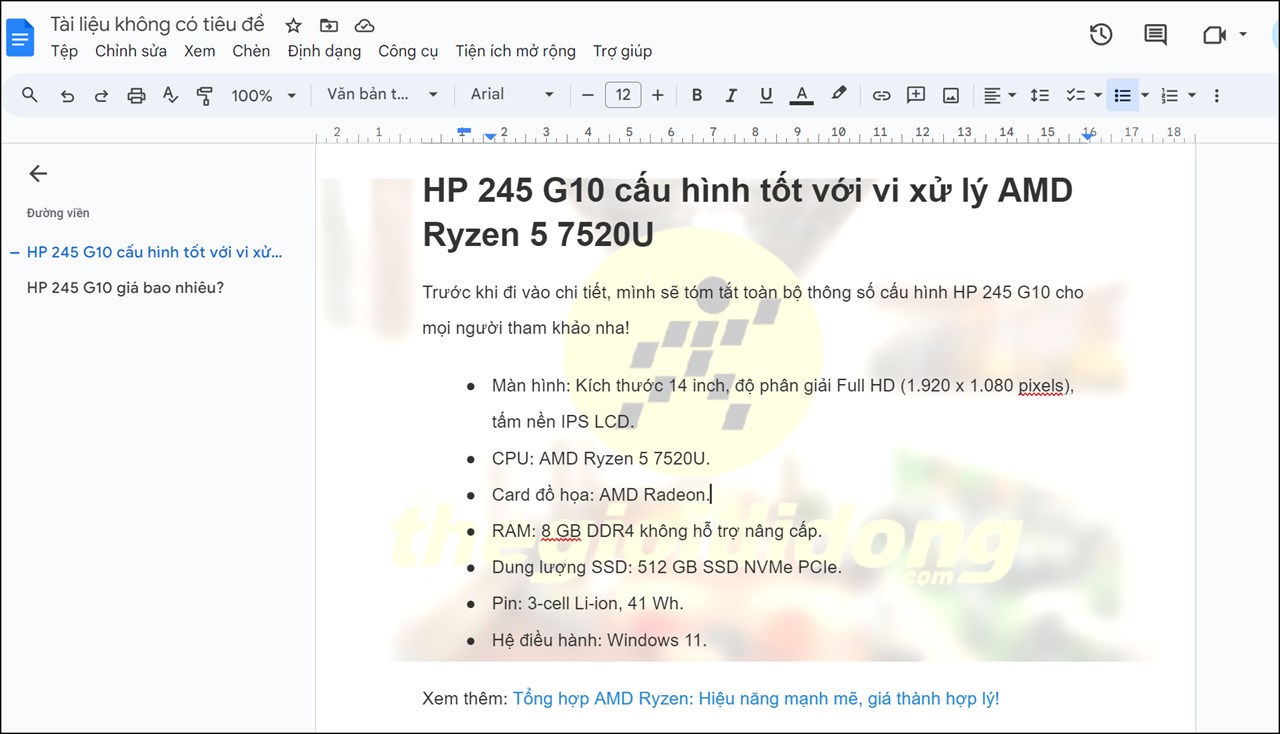1280x734 pixels.
Task: Click the right indent marker on ruler
Action: 1087,136
